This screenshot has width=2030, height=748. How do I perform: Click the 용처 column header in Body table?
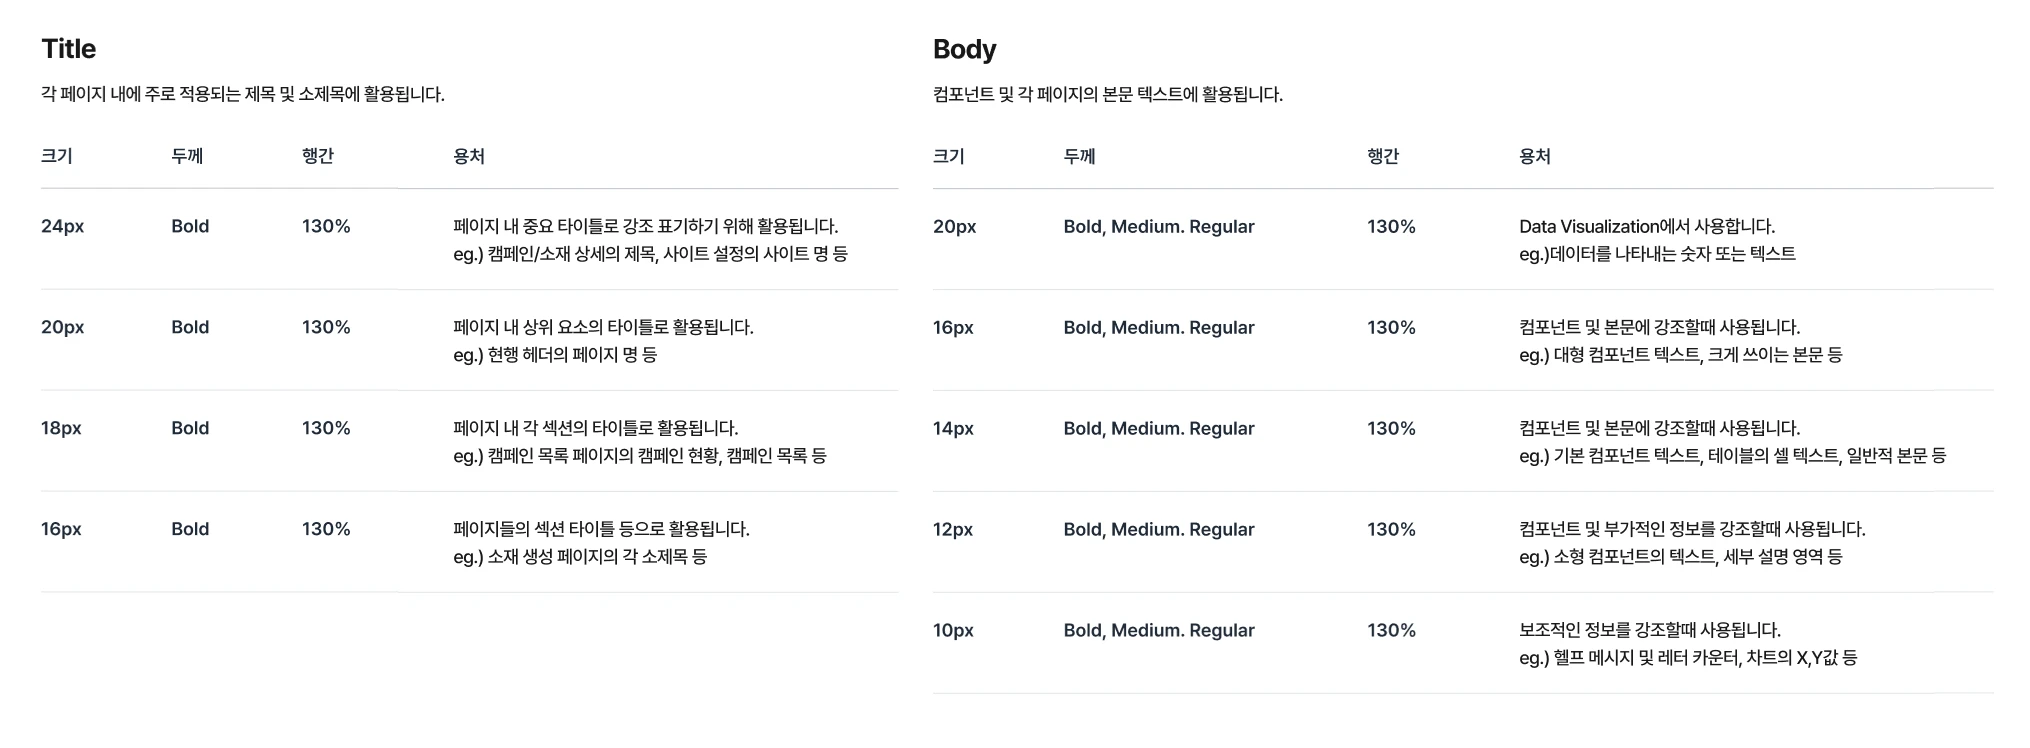[x=1535, y=156]
